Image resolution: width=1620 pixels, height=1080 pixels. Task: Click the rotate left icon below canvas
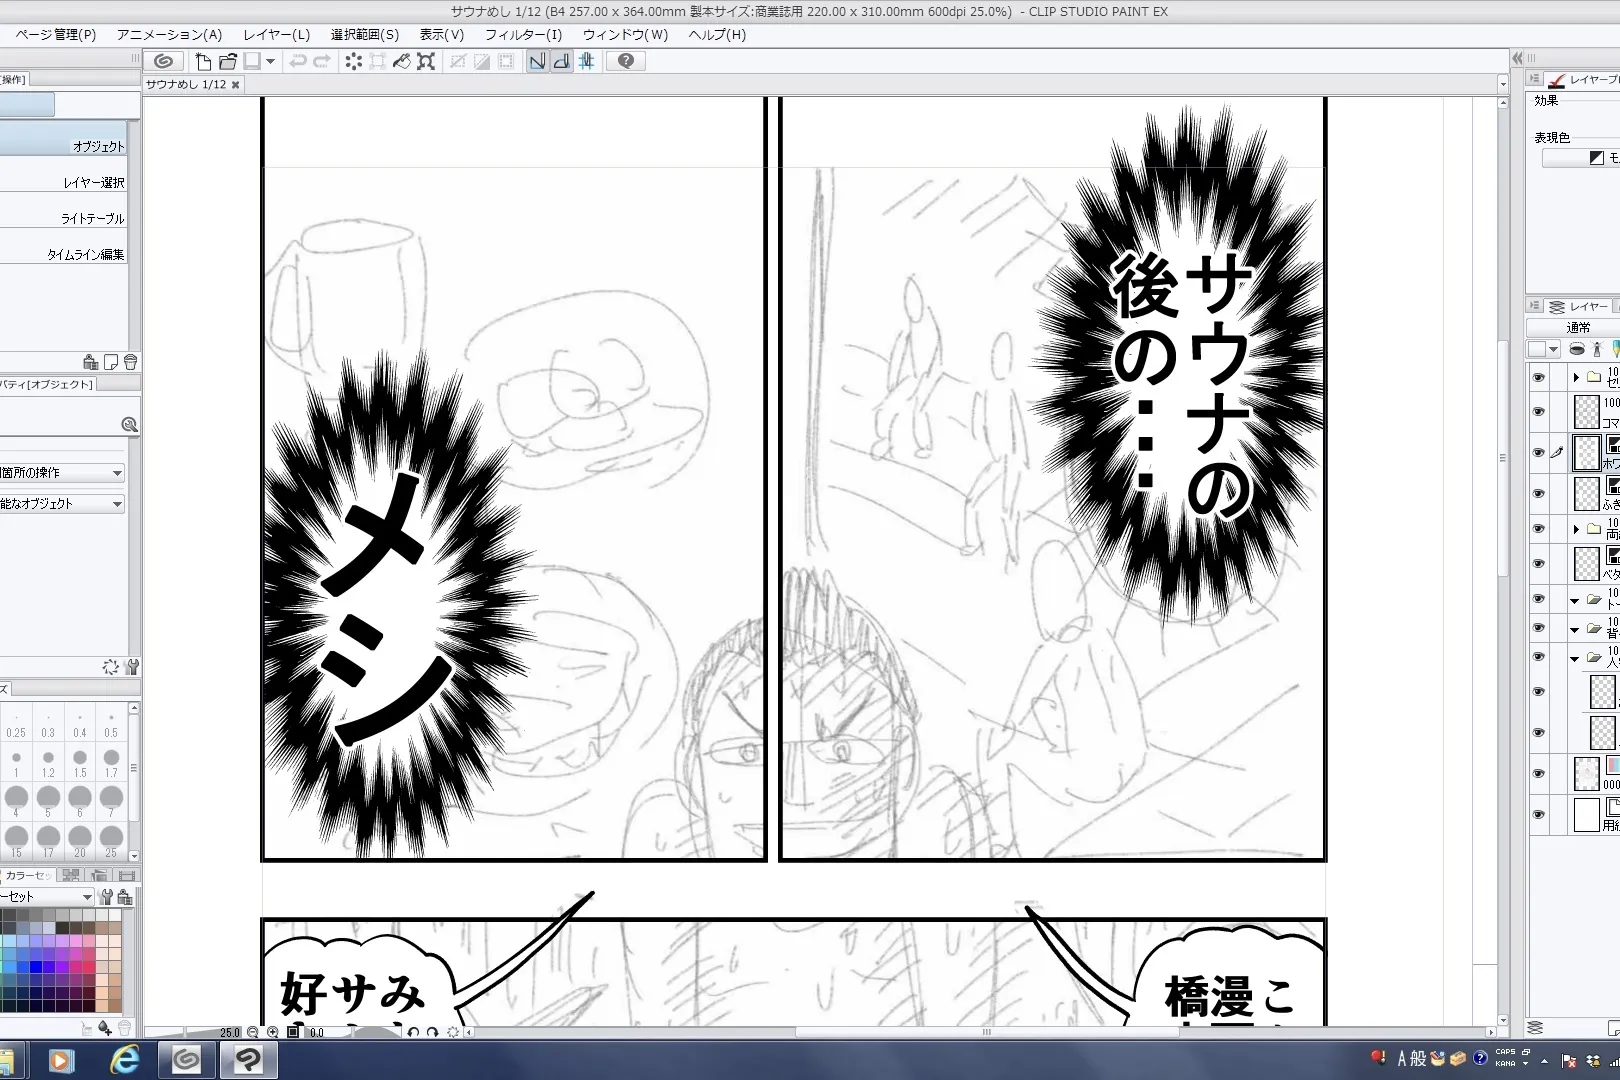coord(413,1032)
